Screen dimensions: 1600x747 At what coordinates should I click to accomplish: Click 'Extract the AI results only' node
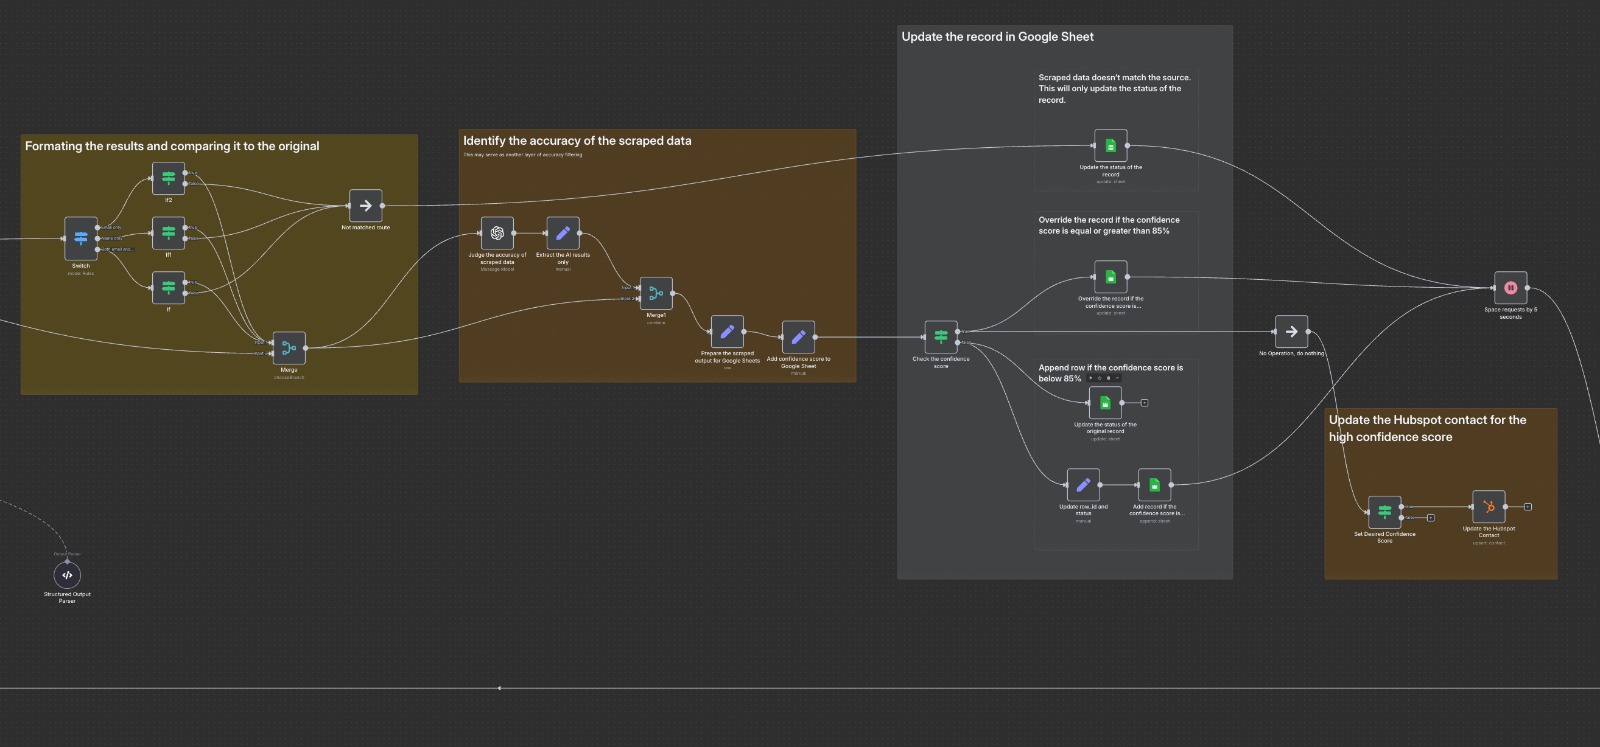click(563, 233)
